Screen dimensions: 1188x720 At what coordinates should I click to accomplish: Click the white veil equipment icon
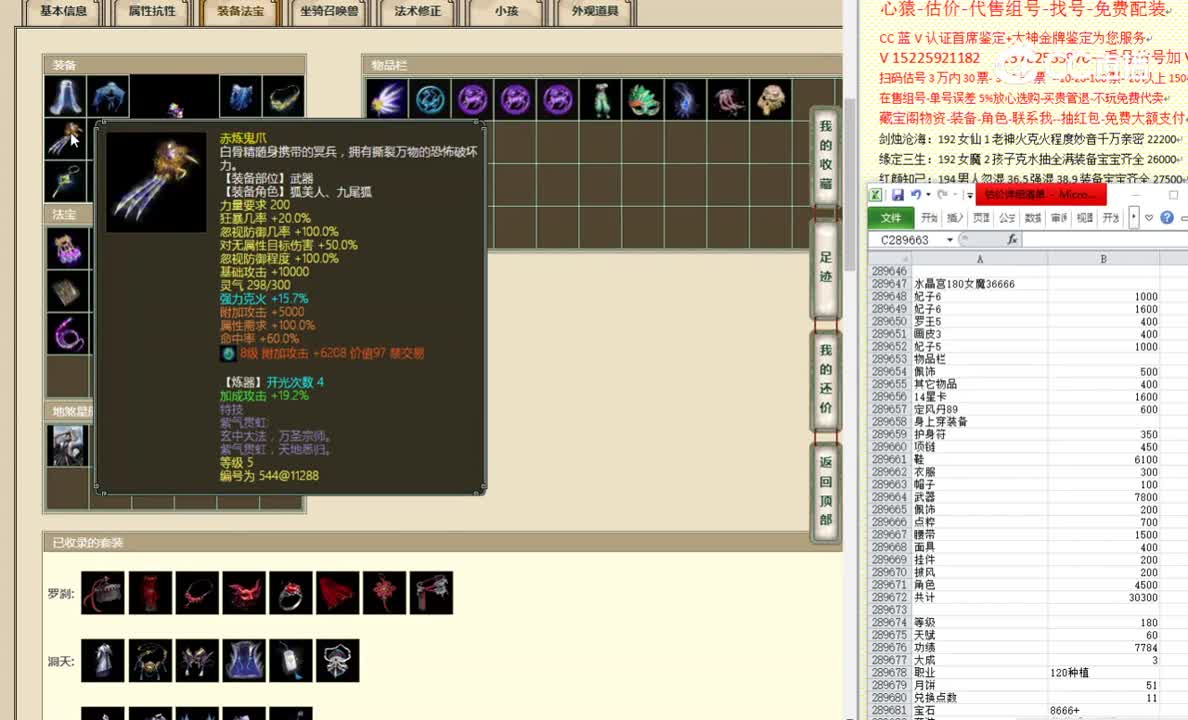tap(65, 96)
